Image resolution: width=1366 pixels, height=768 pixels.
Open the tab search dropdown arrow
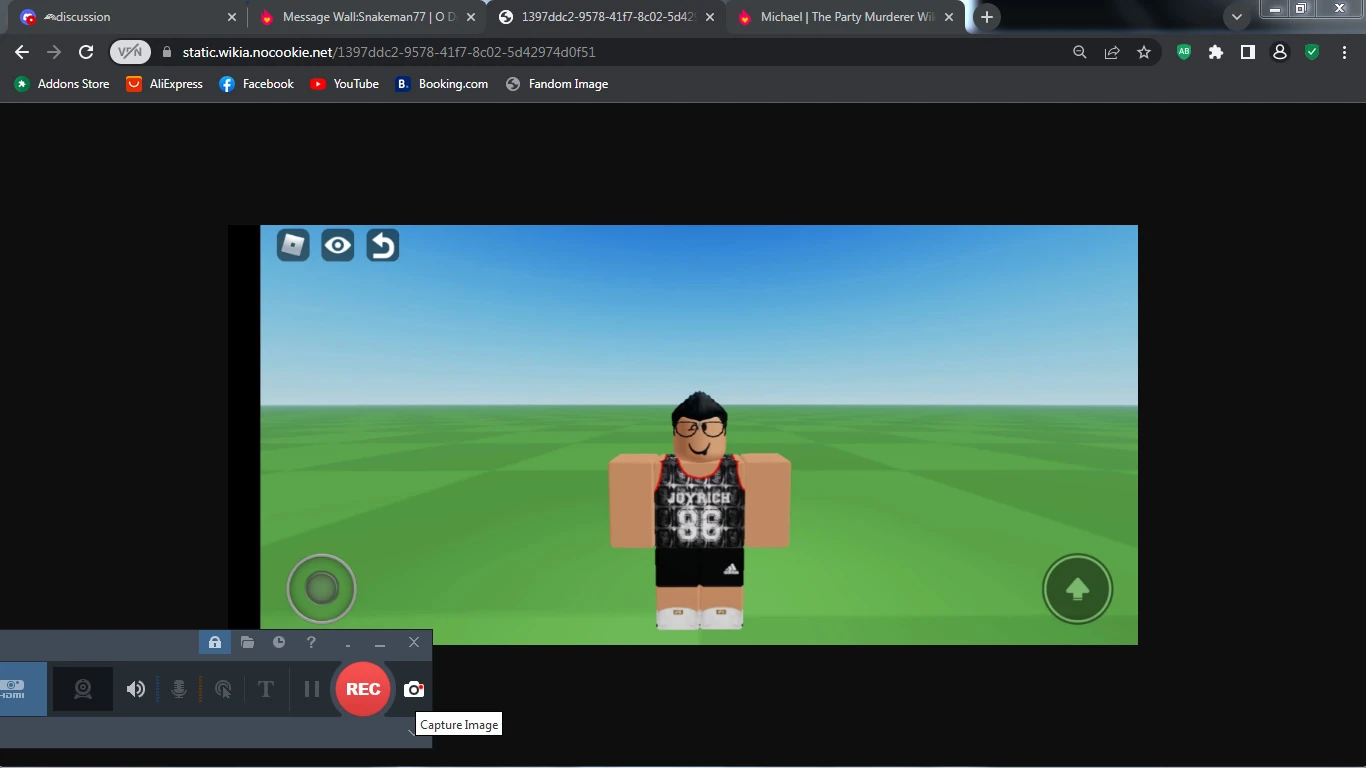click(x=1237, y=17)
